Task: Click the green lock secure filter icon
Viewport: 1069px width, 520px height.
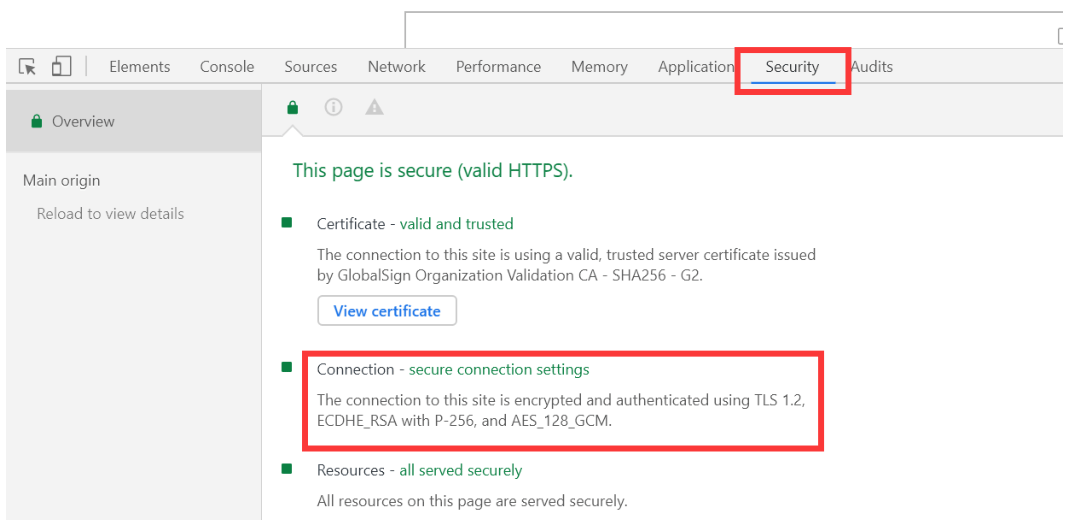Action: 292,108
